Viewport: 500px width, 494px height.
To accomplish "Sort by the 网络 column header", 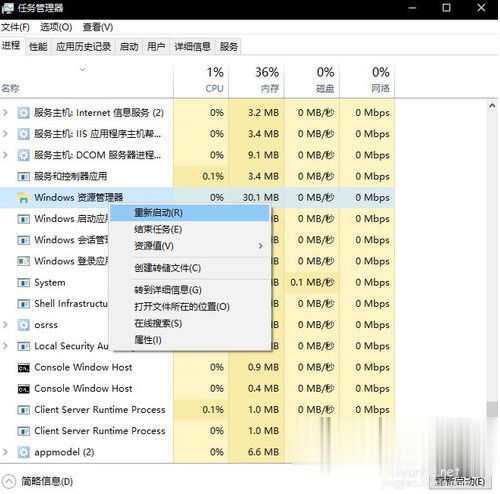I will (x=367, y=80).
